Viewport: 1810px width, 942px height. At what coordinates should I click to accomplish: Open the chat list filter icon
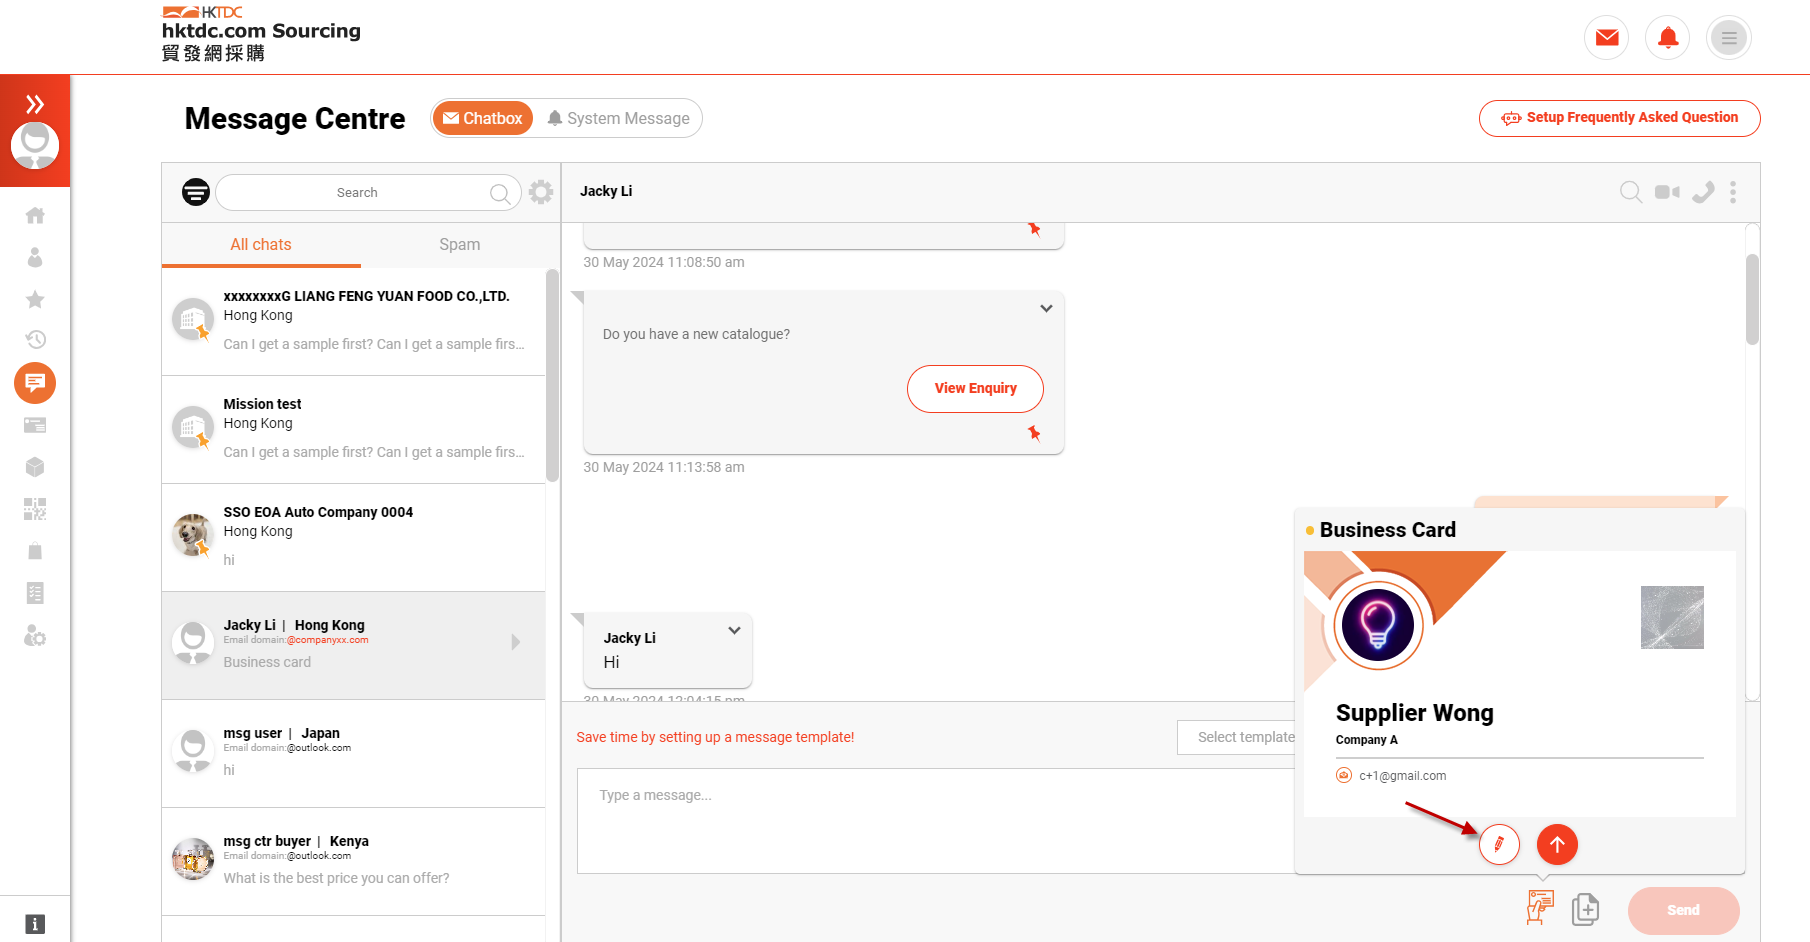coord(196,192)
